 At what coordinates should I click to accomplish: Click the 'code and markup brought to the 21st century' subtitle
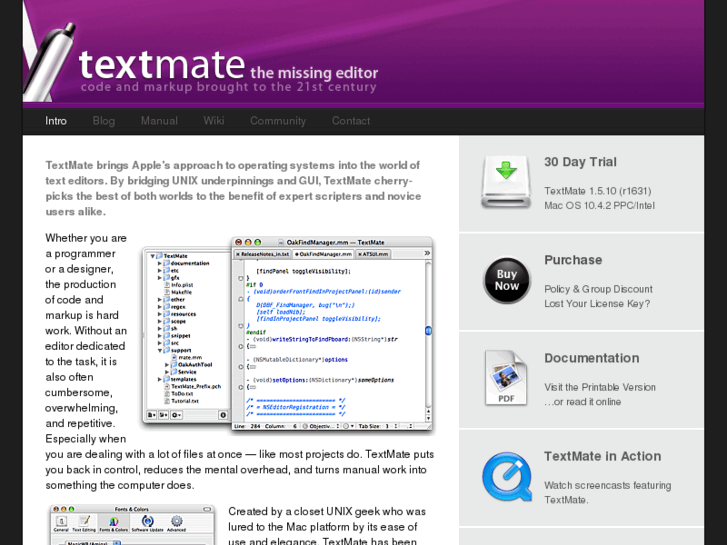(x=228, y=87)
